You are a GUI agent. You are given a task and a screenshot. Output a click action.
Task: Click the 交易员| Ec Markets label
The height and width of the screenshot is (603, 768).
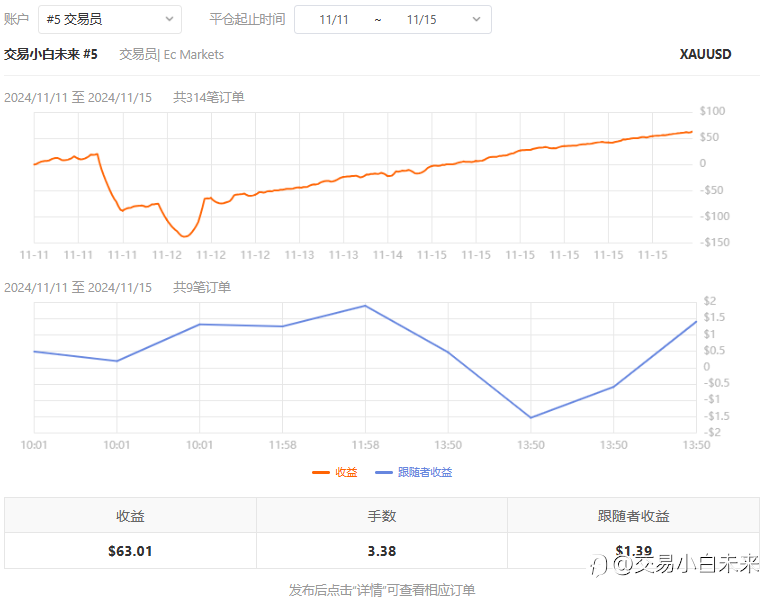(x=171, y=54)
